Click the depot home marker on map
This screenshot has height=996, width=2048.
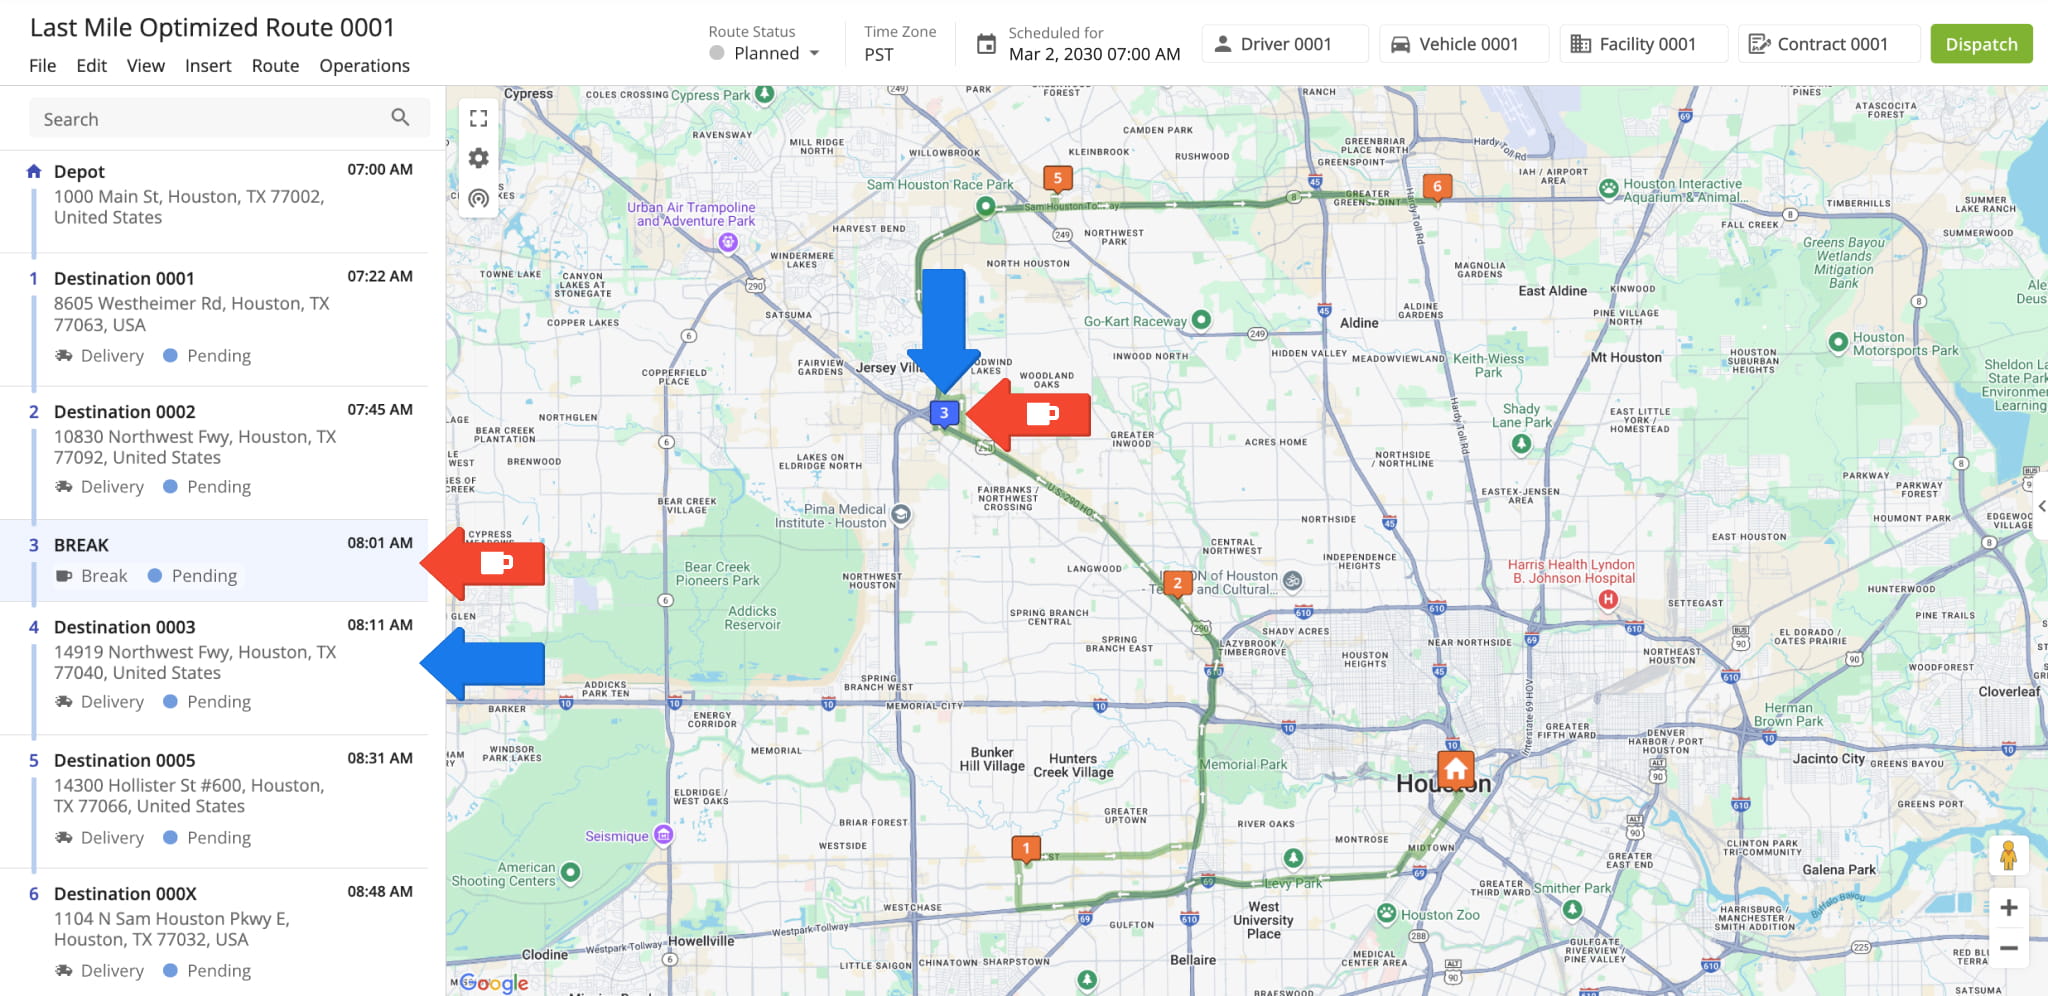[x=1455, y=769]
